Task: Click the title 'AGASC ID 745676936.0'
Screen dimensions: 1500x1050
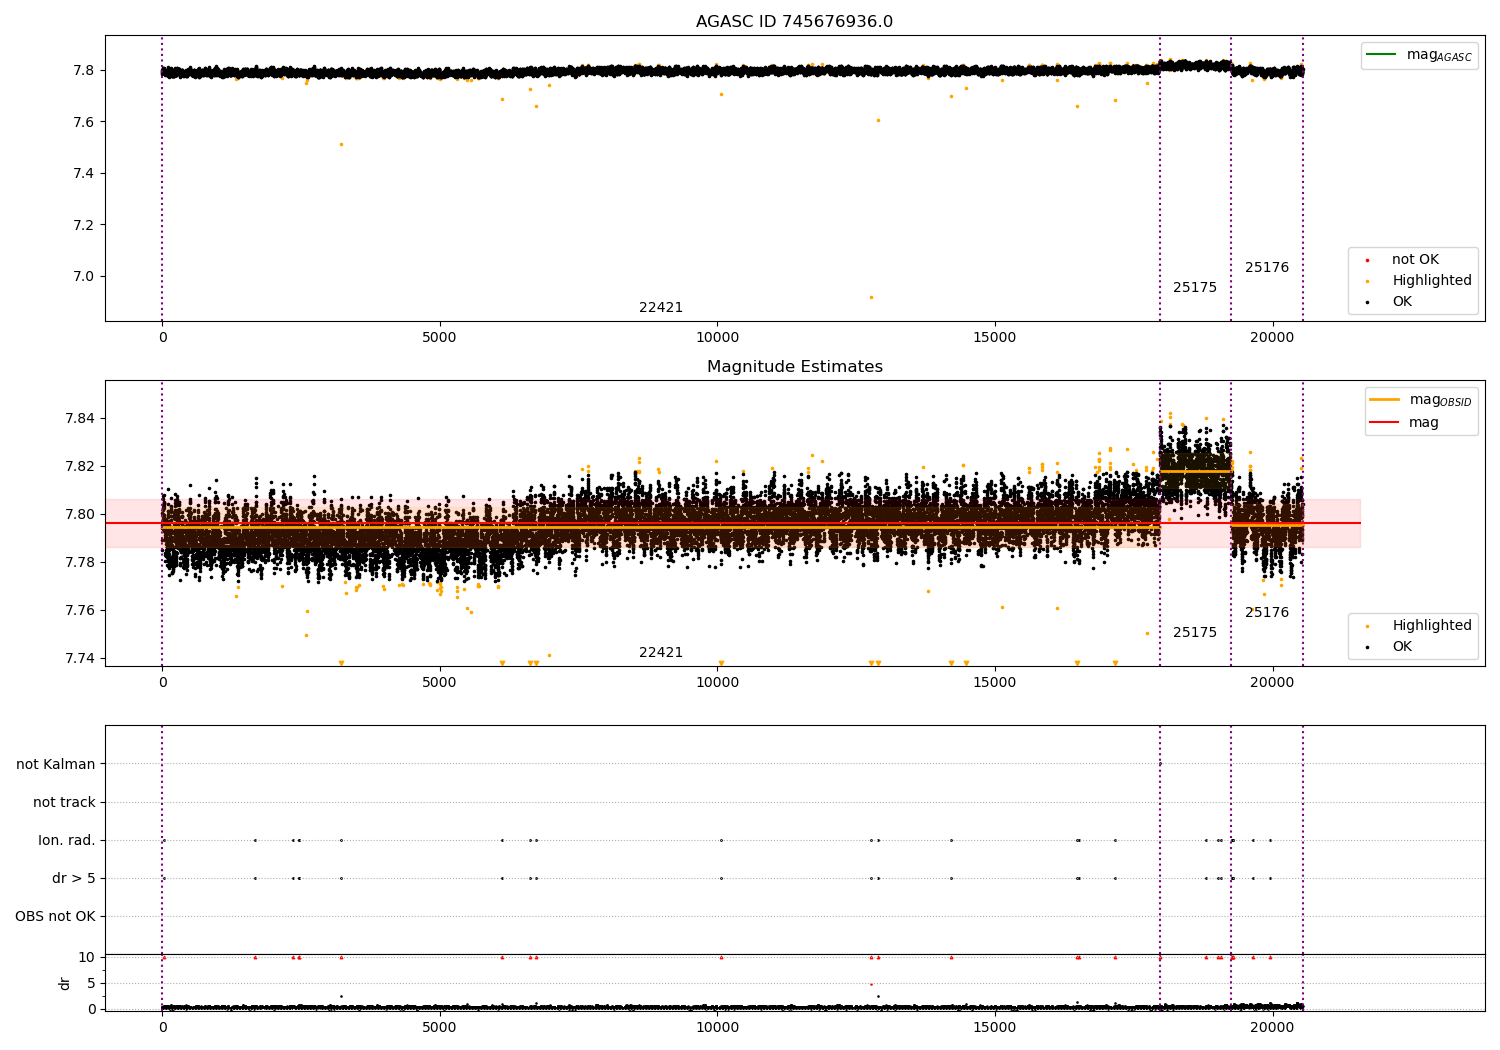Action: click(794, 22)
